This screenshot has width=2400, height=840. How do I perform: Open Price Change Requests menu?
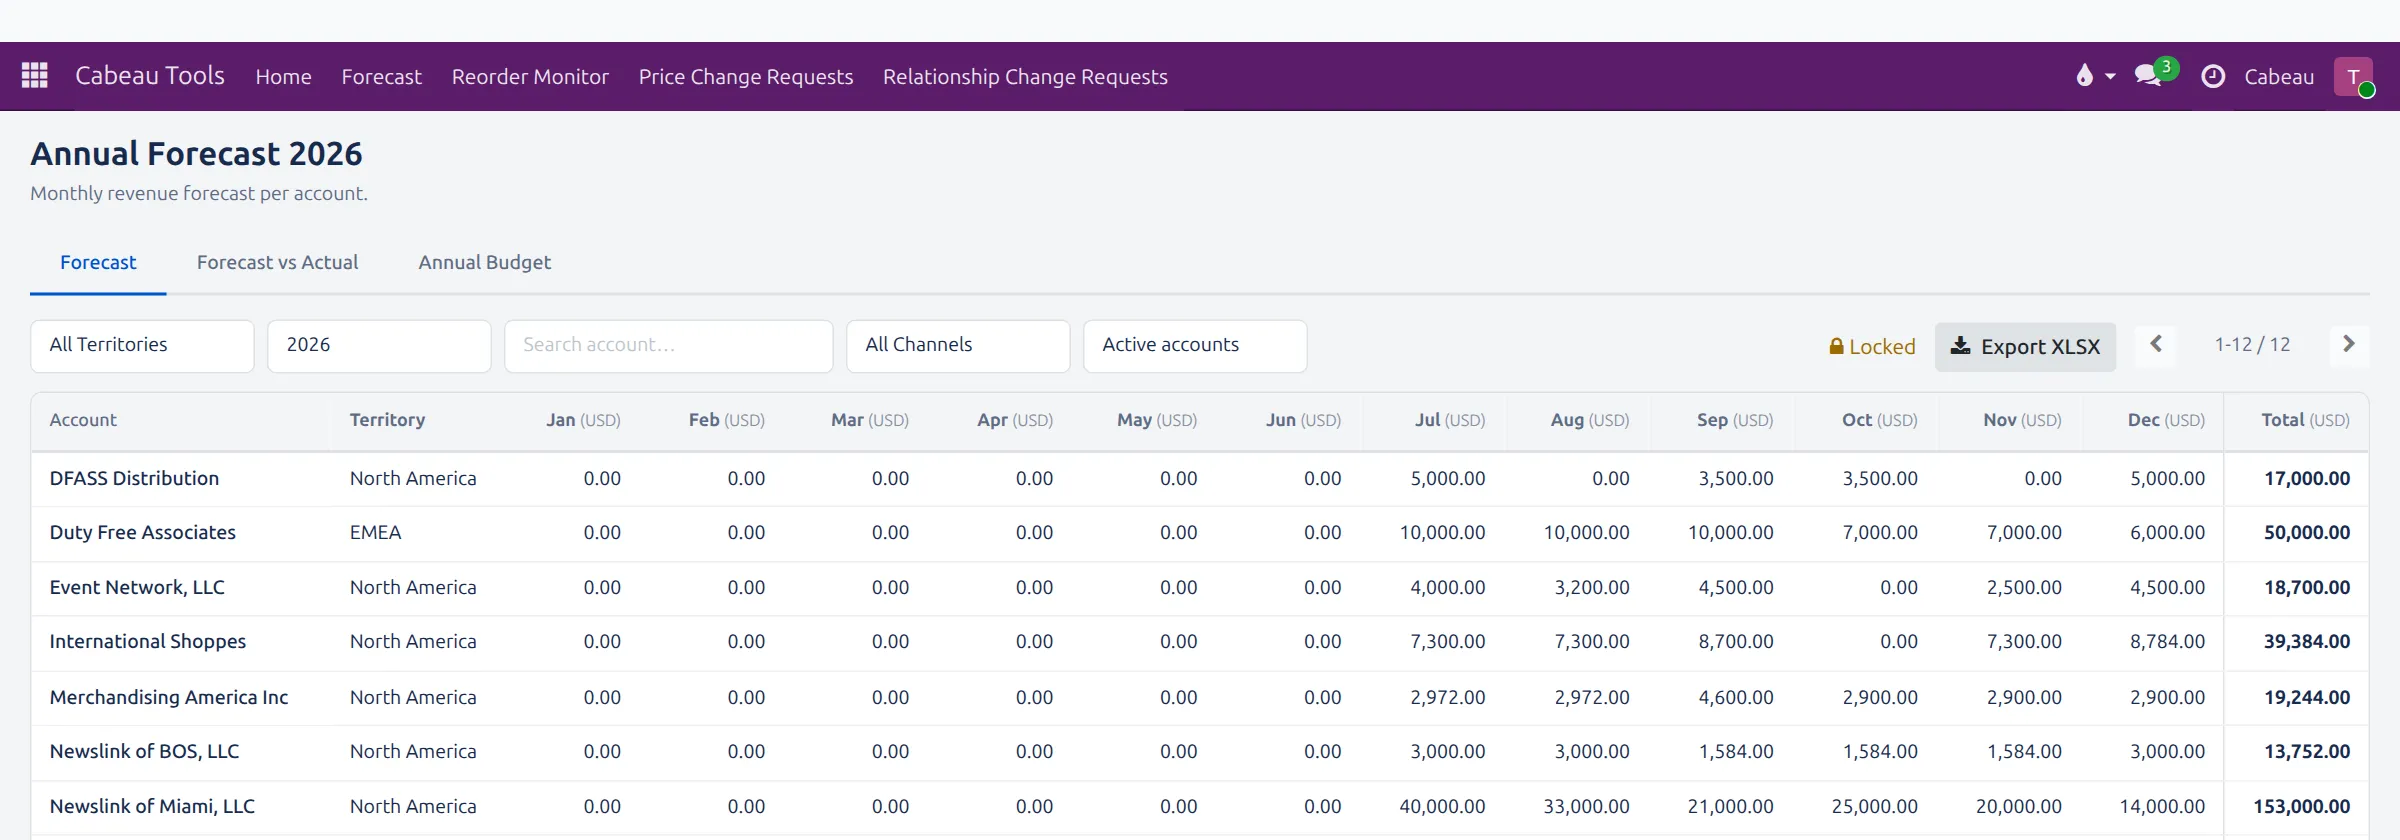[x=746, y=77]
